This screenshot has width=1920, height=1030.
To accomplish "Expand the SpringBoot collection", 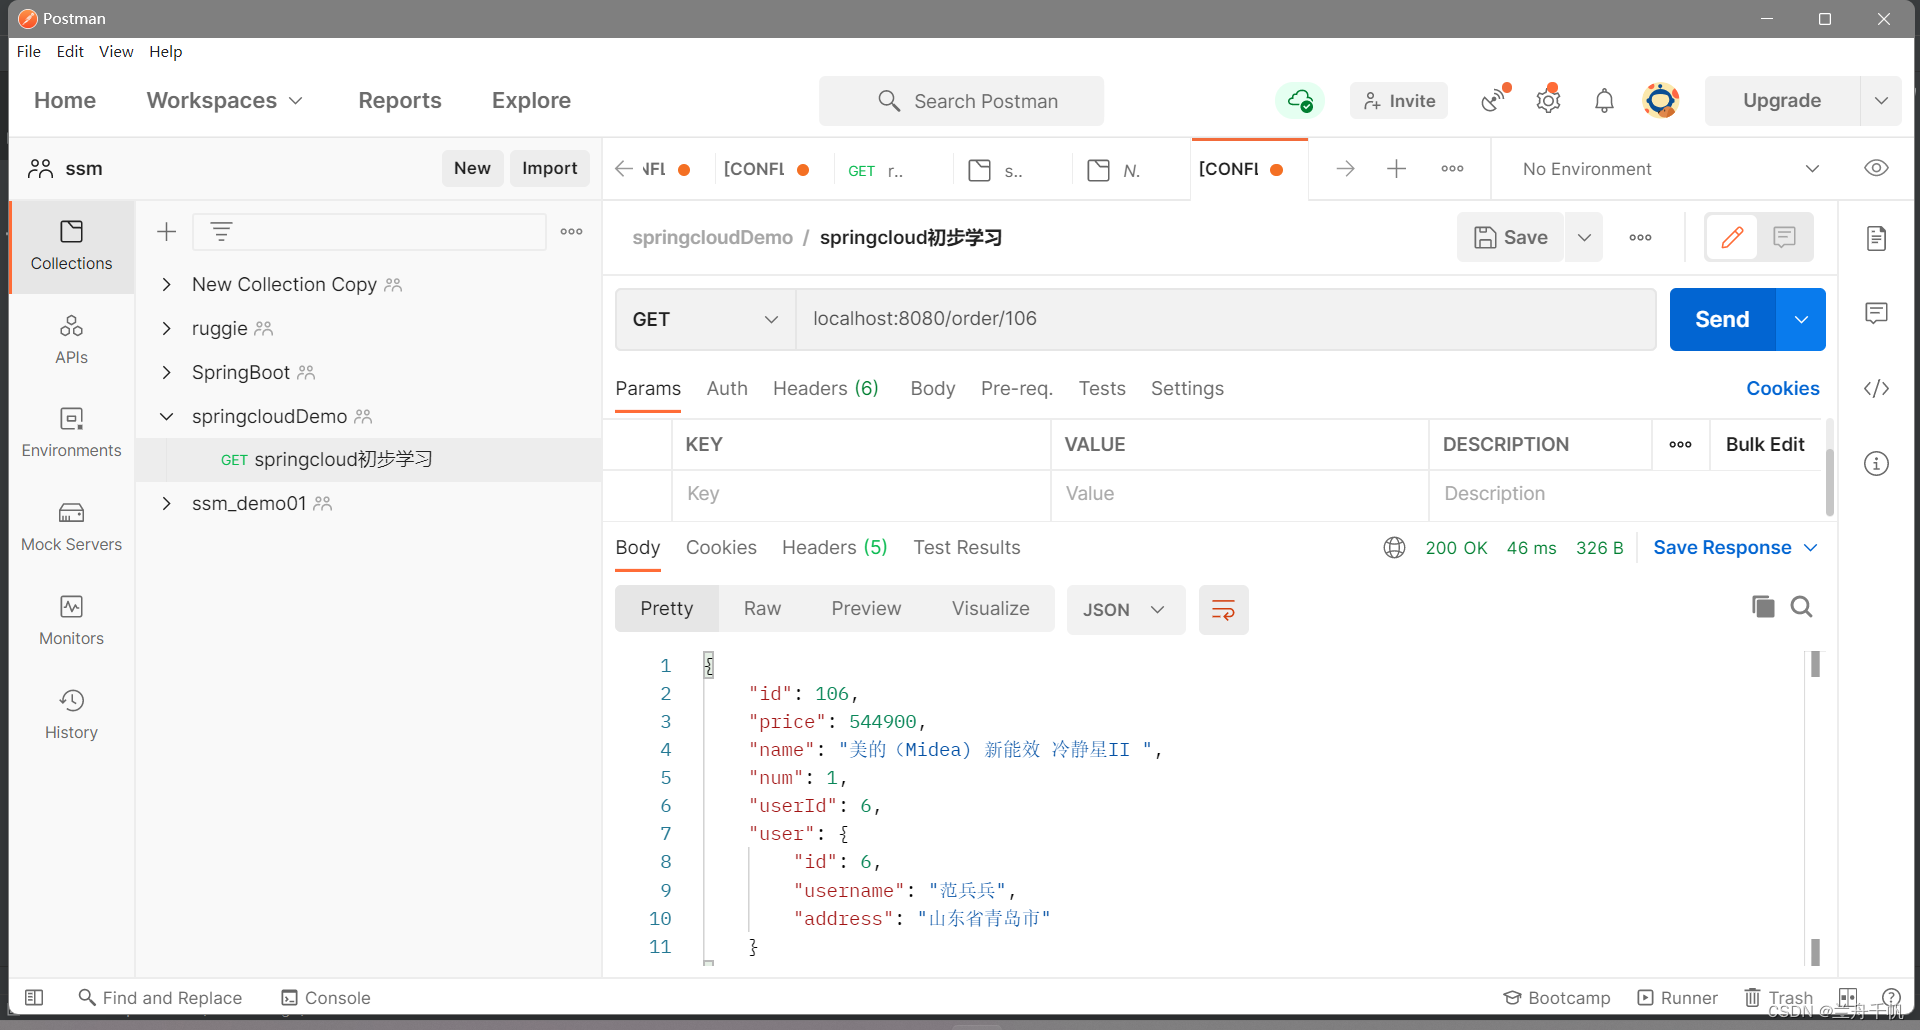I will click(167, 373).
